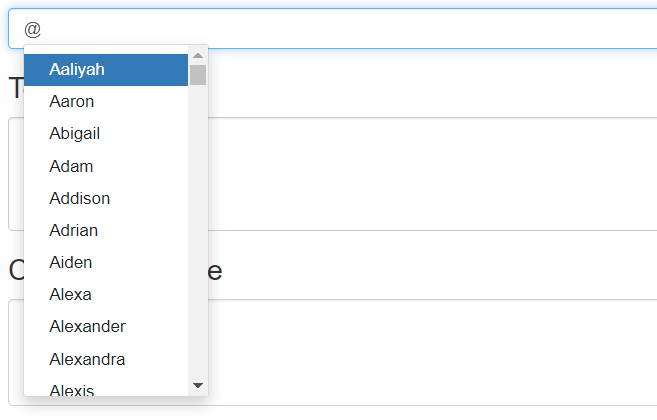Click the second text area behind the dropdown
The height and width of the screenshot is (420, 657).
(432, 174)
